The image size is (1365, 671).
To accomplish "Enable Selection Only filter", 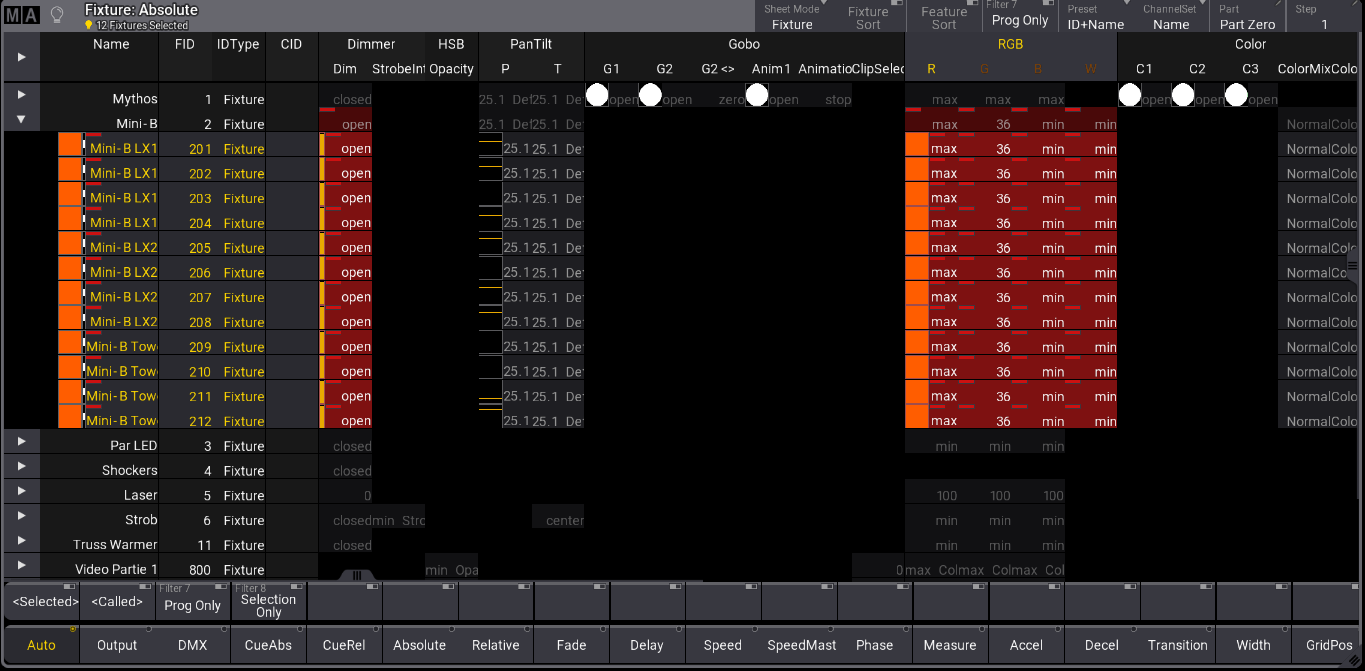I will [268, 601].
